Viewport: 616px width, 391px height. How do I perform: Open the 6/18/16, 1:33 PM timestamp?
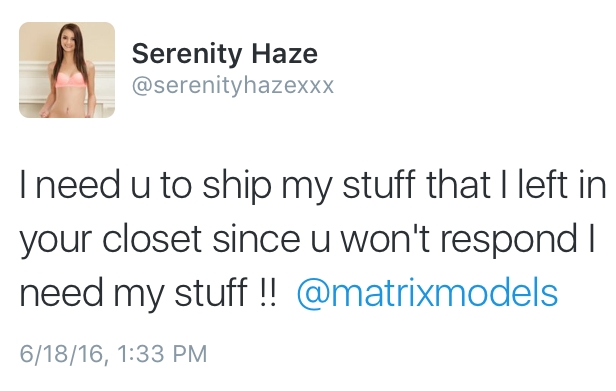click(113, 354)
